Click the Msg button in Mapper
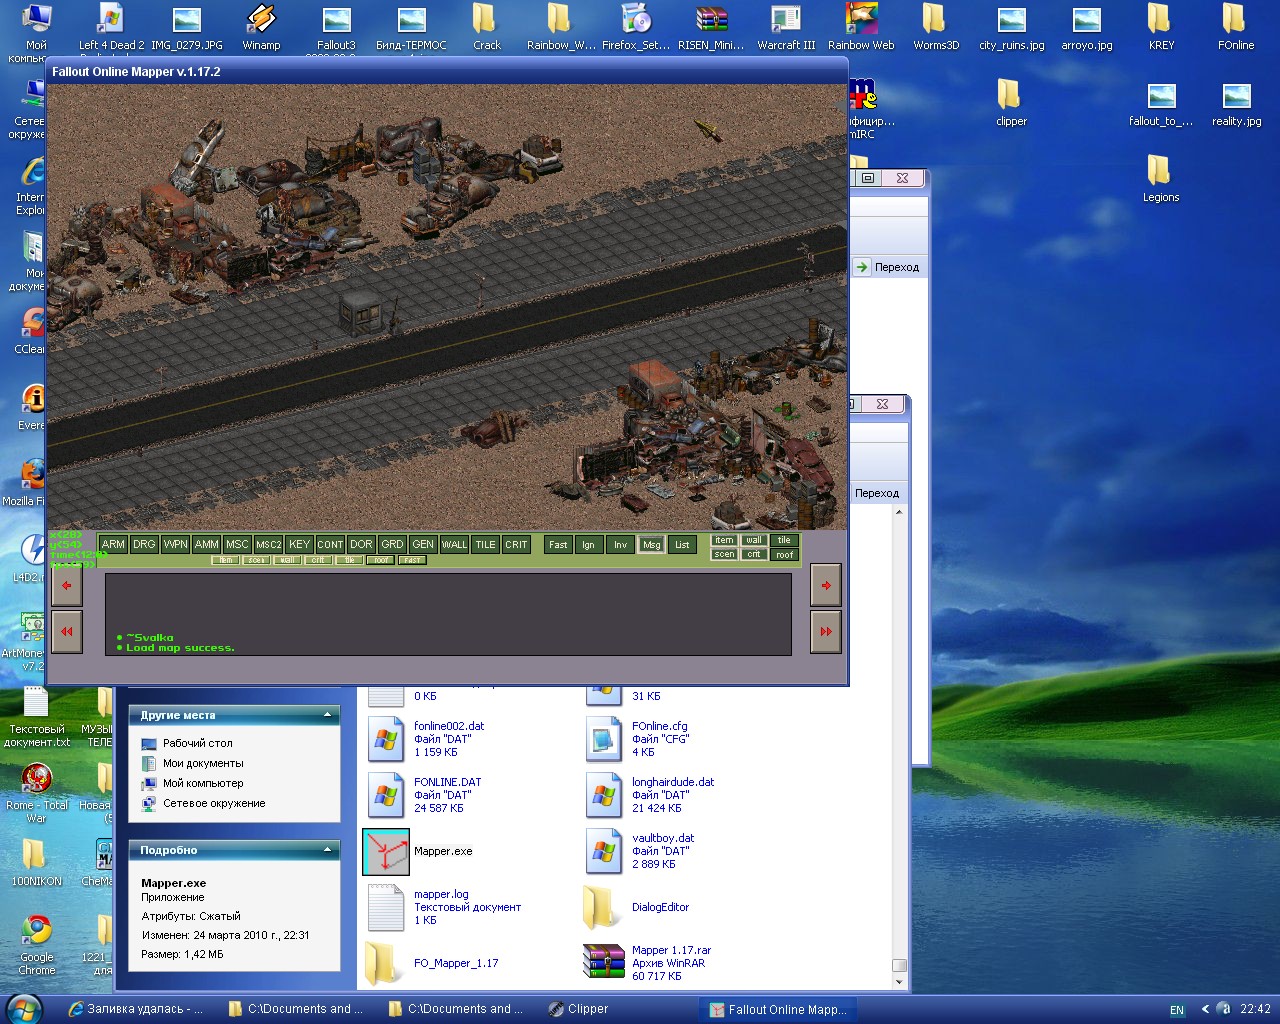 (651, 544)
